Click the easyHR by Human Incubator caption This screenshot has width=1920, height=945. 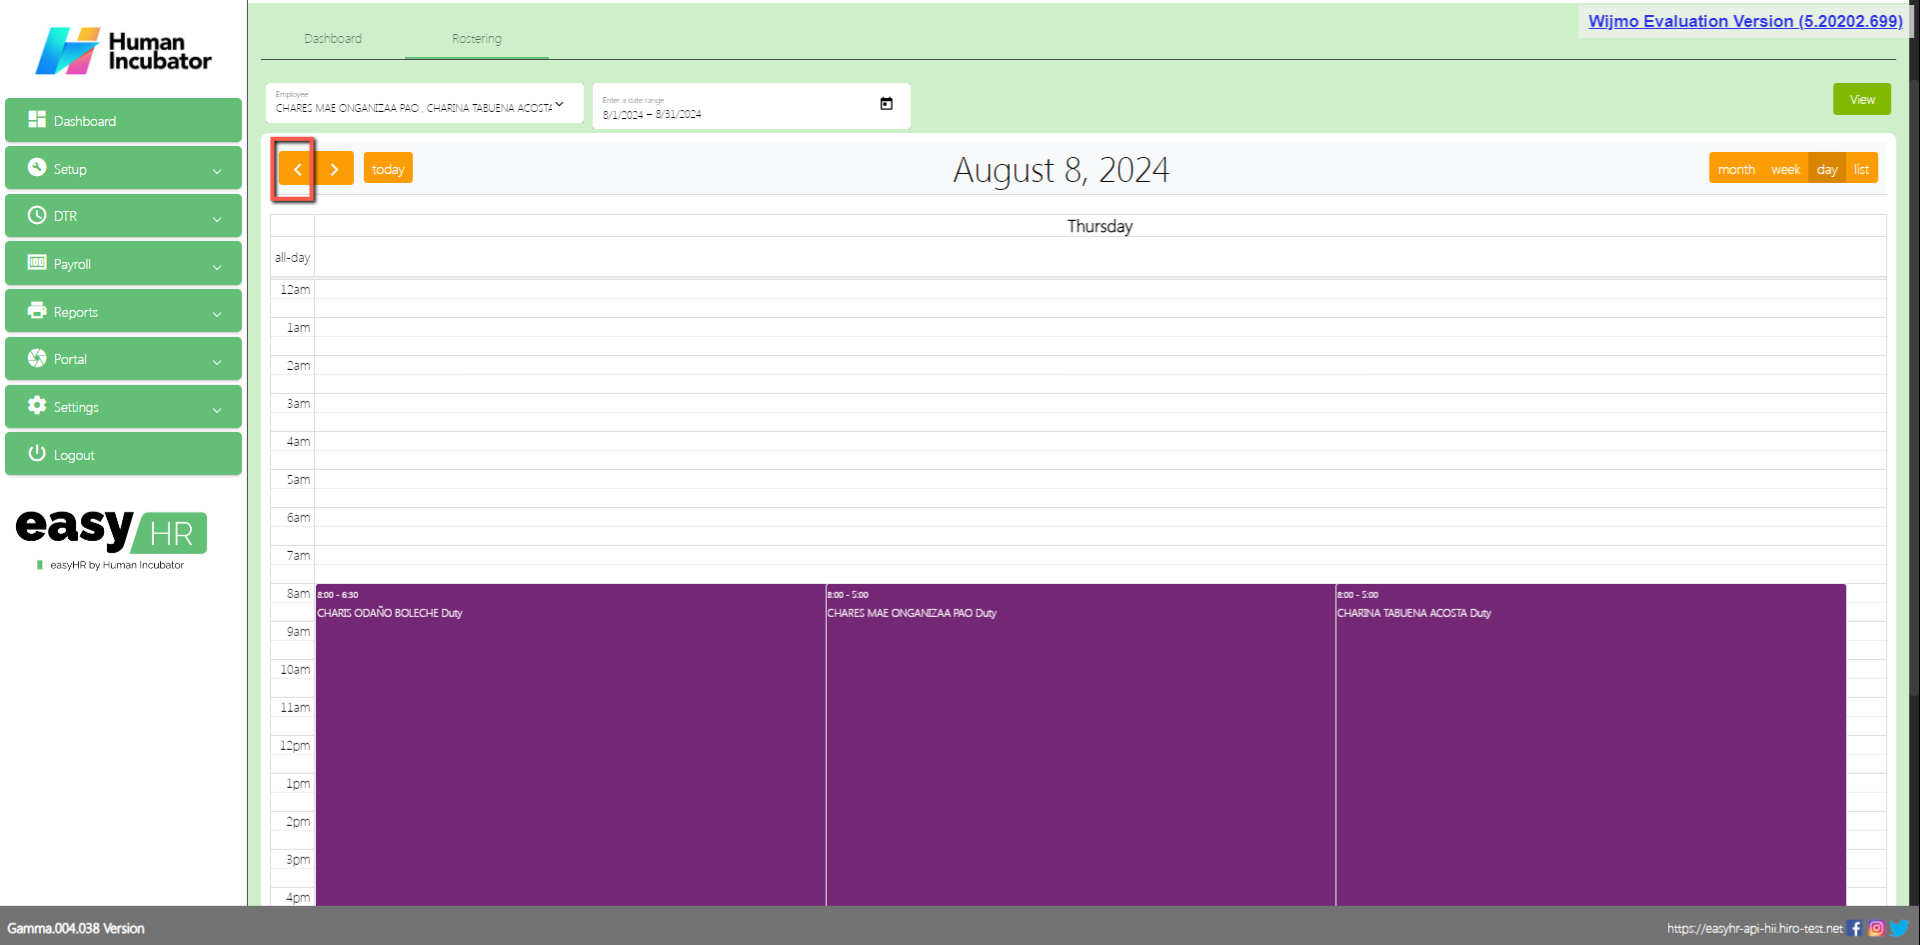(x=117, y=565)
